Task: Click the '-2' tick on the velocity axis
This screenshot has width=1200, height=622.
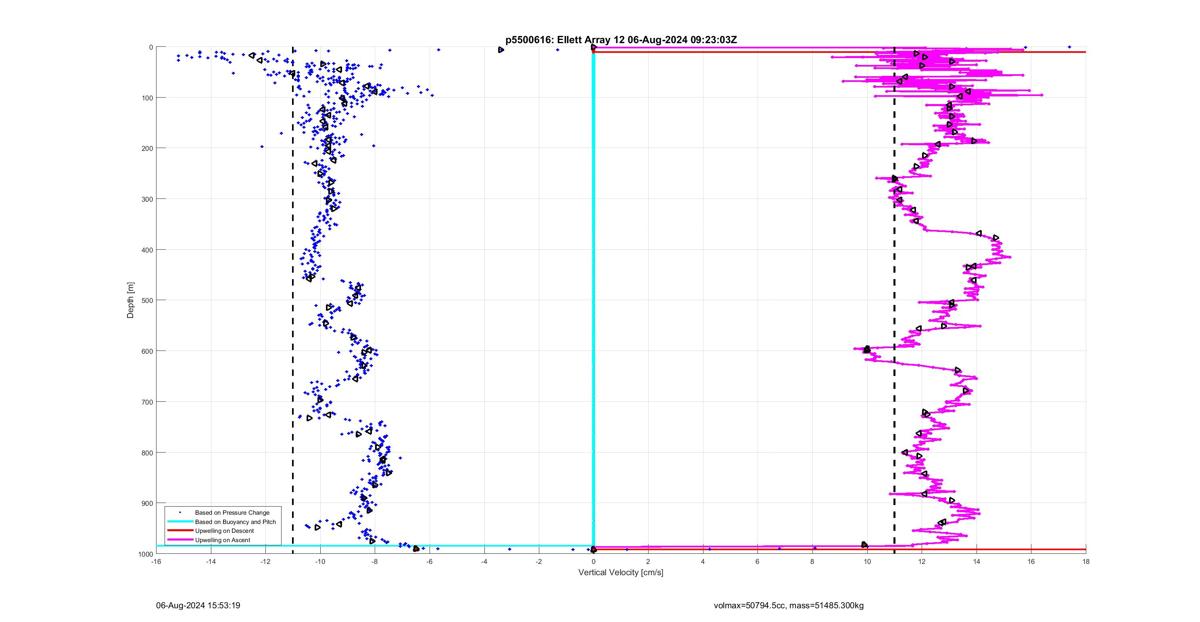Action: click(x=539, y=562)
